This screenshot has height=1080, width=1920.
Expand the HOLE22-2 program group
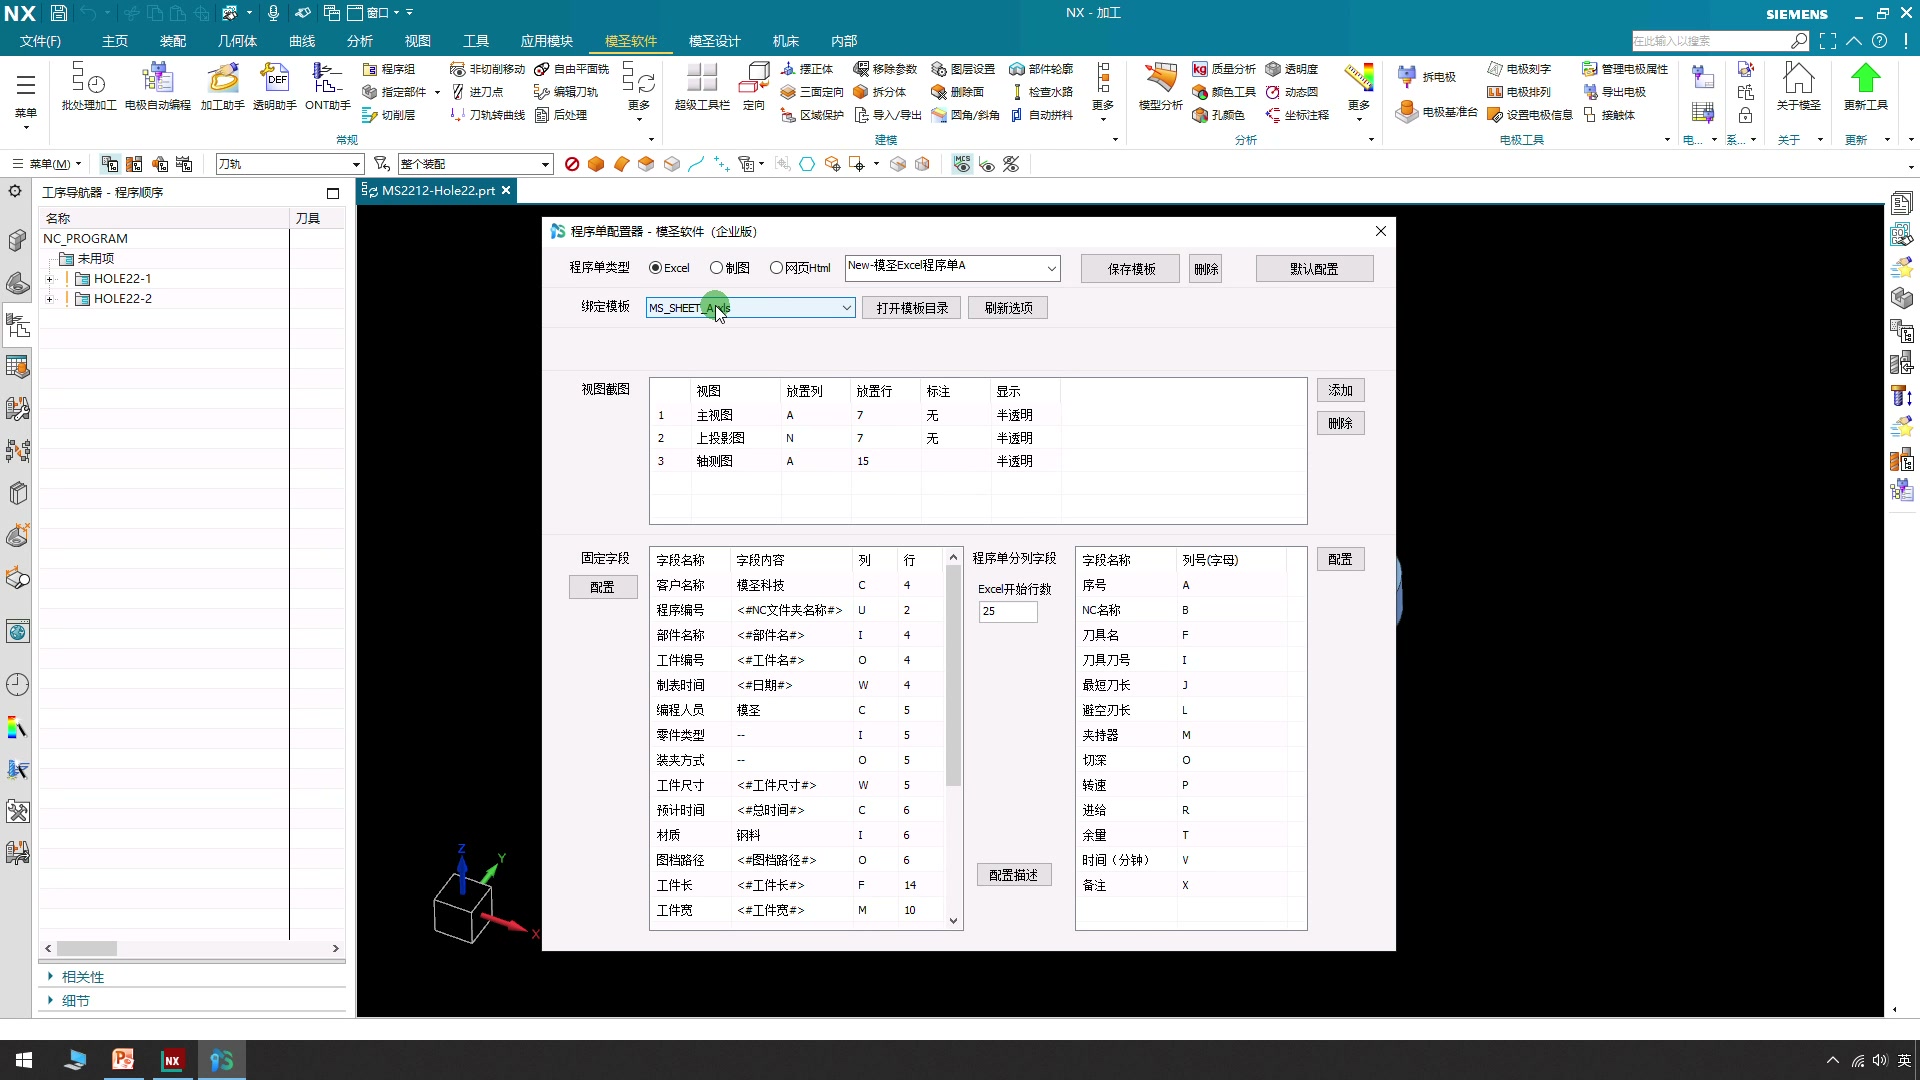[x=49, y=299]
